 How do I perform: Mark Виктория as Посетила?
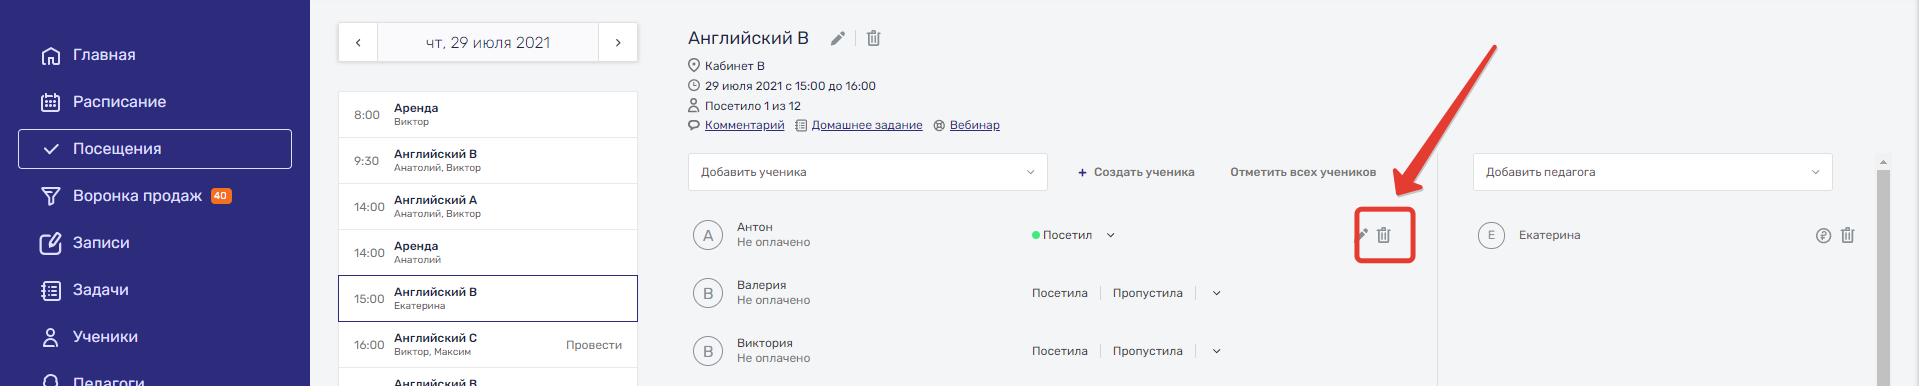point(1060,351)
